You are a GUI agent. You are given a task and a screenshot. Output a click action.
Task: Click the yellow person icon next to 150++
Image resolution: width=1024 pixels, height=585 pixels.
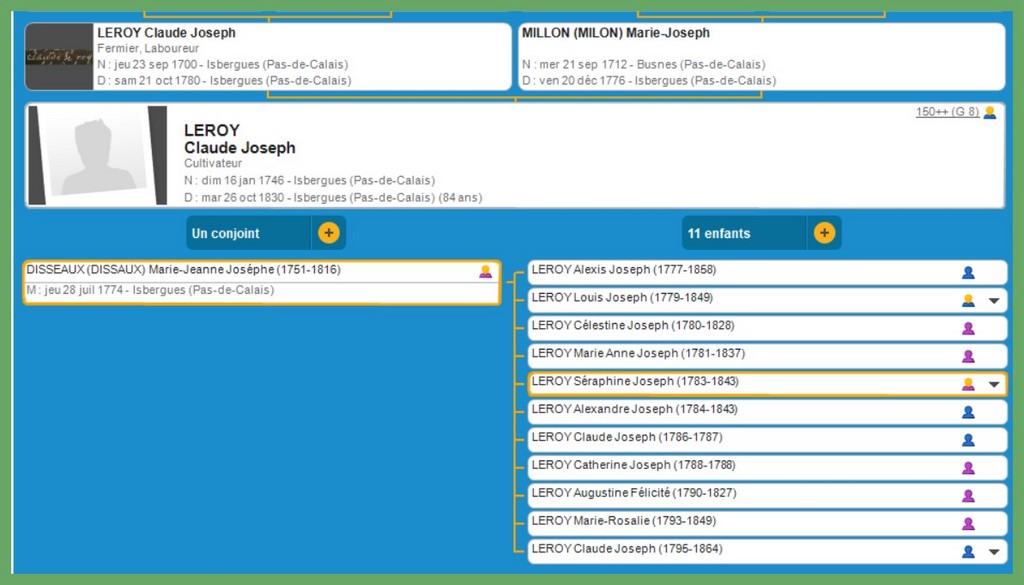pos(989,113)
